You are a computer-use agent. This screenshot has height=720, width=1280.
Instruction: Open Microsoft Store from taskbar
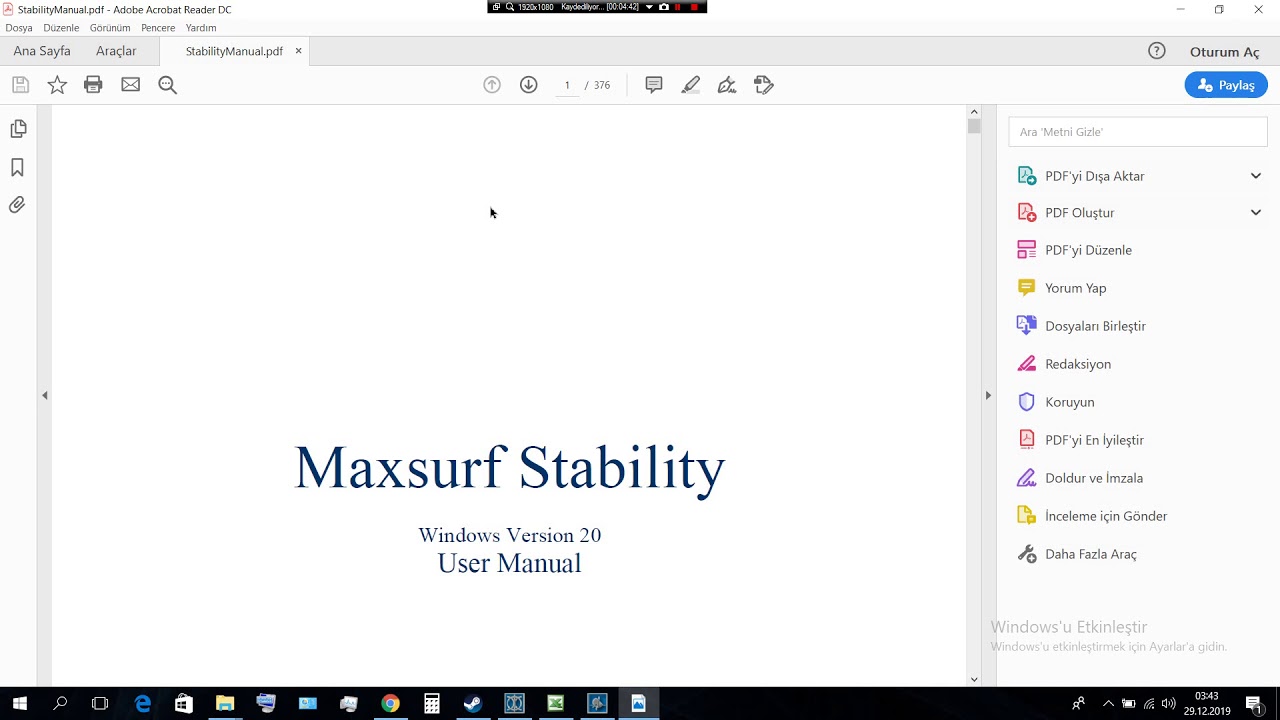[x=183, y=704]
